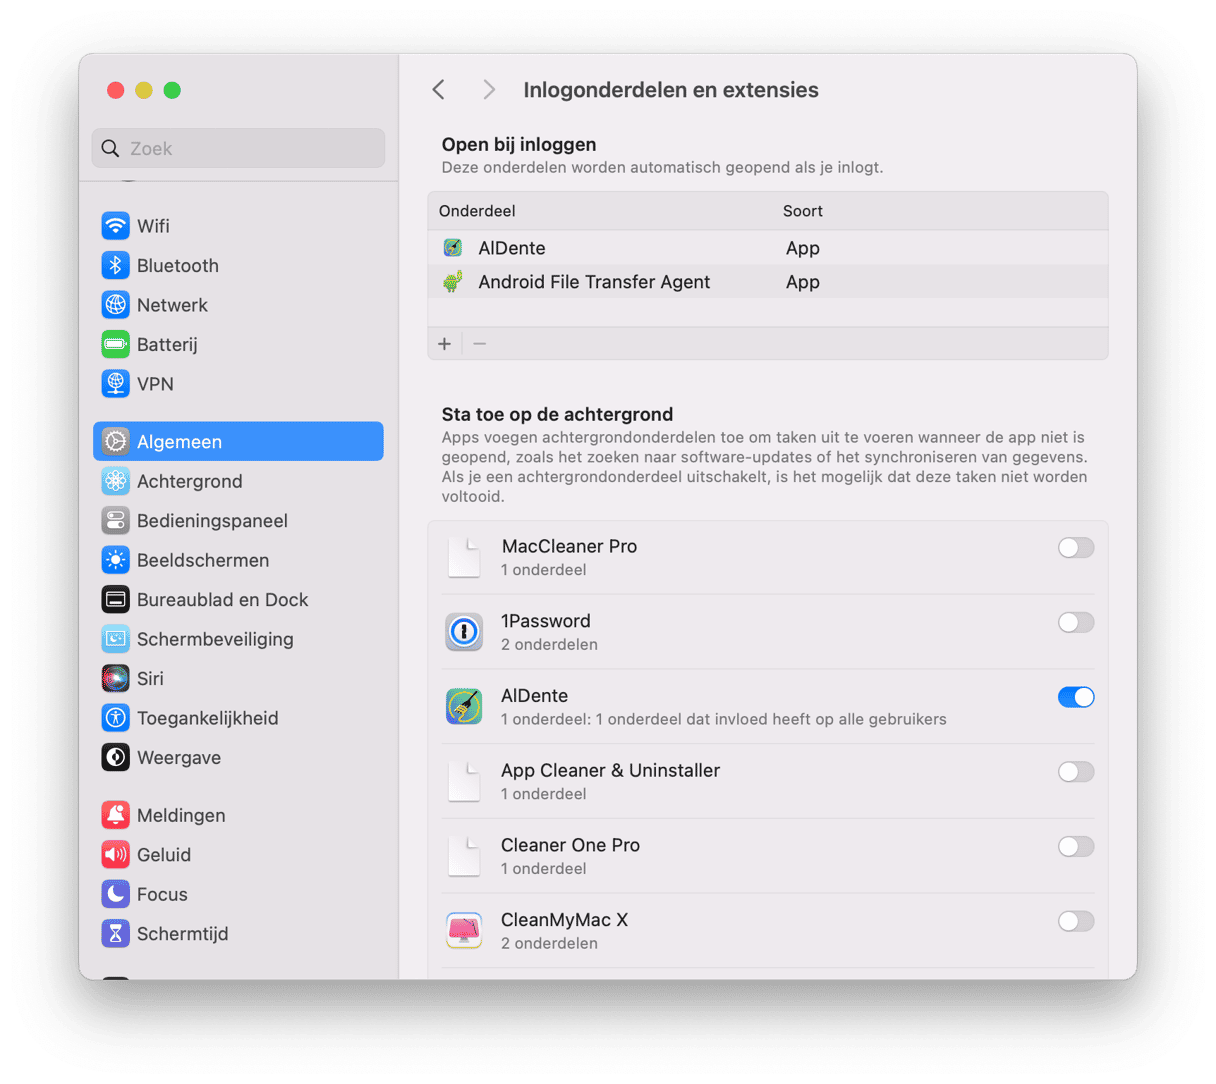This screenshot has width=1216, height=1084.
Task: Click the Algemeen gear icon
Action: (x=116, y=441)
